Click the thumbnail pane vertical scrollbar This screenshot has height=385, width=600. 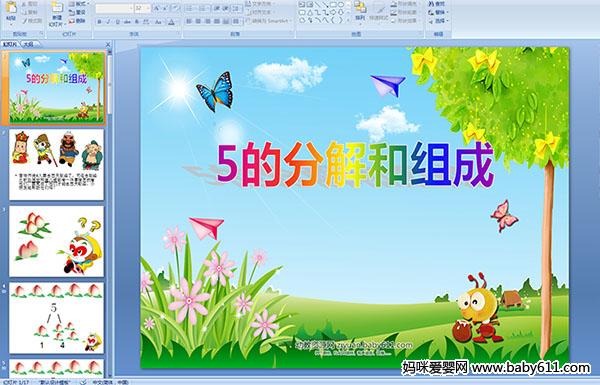pos(110,210)
